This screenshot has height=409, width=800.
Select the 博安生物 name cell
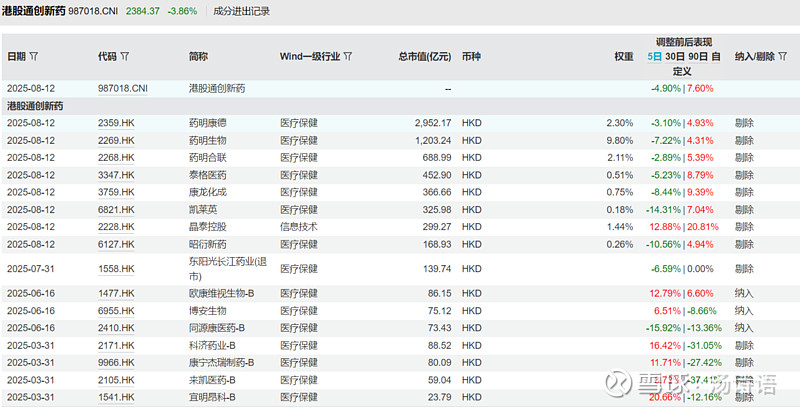(208, 311)
